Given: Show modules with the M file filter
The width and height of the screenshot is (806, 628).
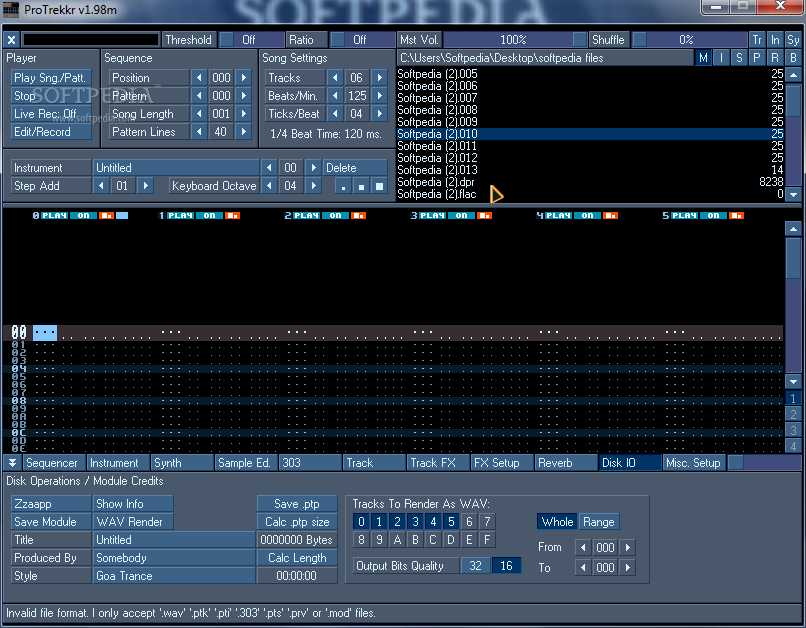Looking at the screenshot, I should 703,58.
